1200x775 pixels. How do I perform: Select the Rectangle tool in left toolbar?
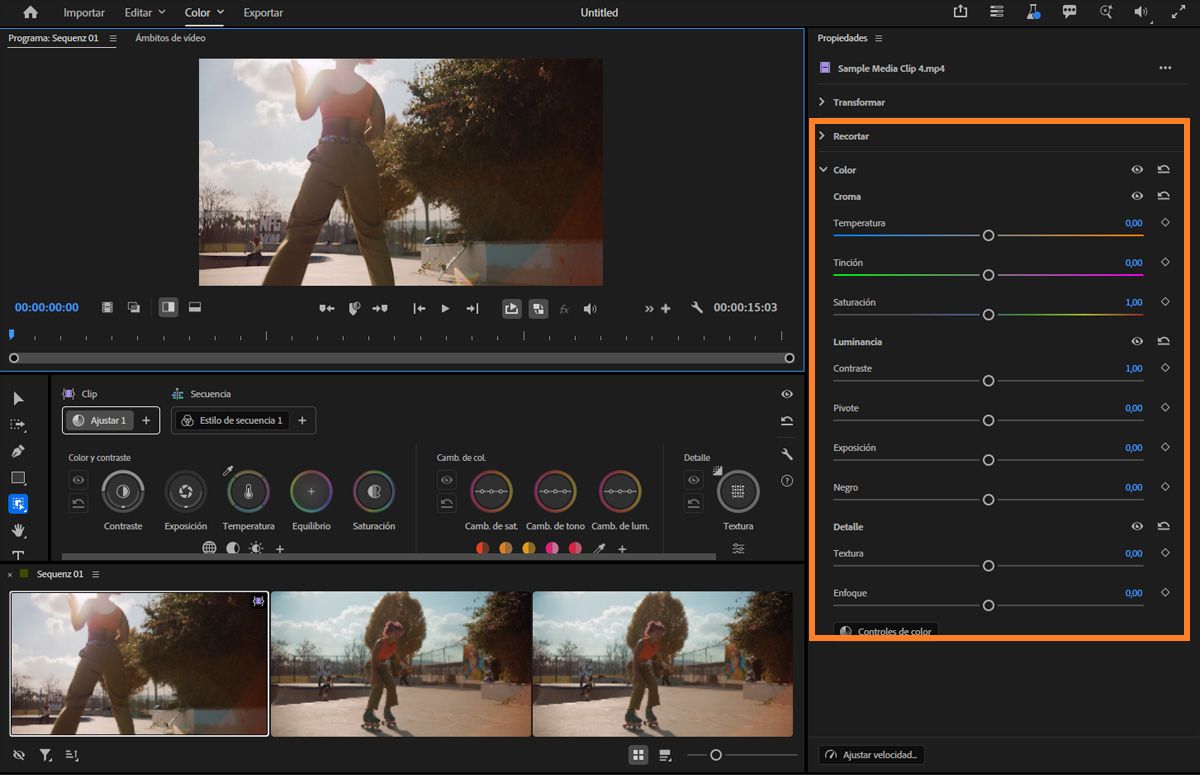(x=18, y=478)
